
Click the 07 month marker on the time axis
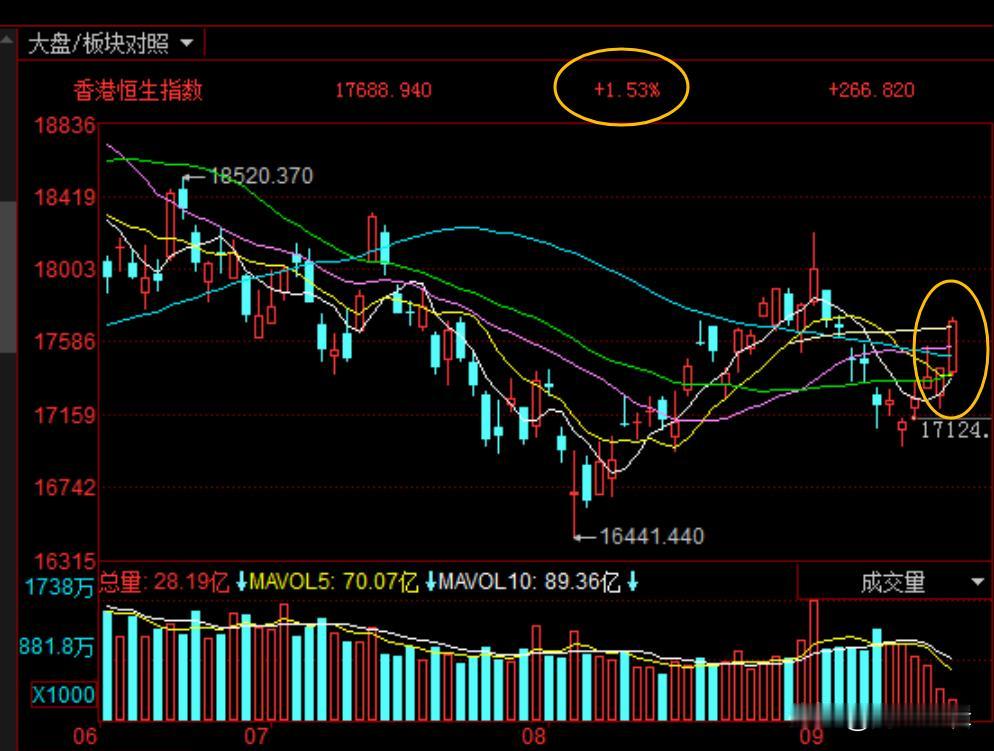tap(256, 736)
